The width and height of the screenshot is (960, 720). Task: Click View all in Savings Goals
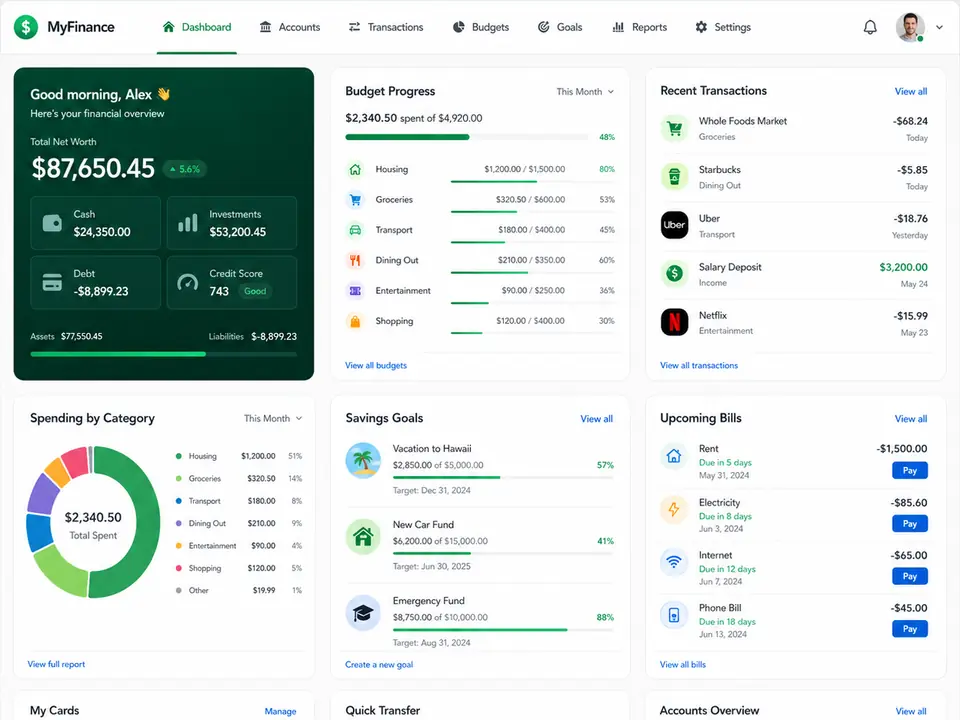[596, 419]
